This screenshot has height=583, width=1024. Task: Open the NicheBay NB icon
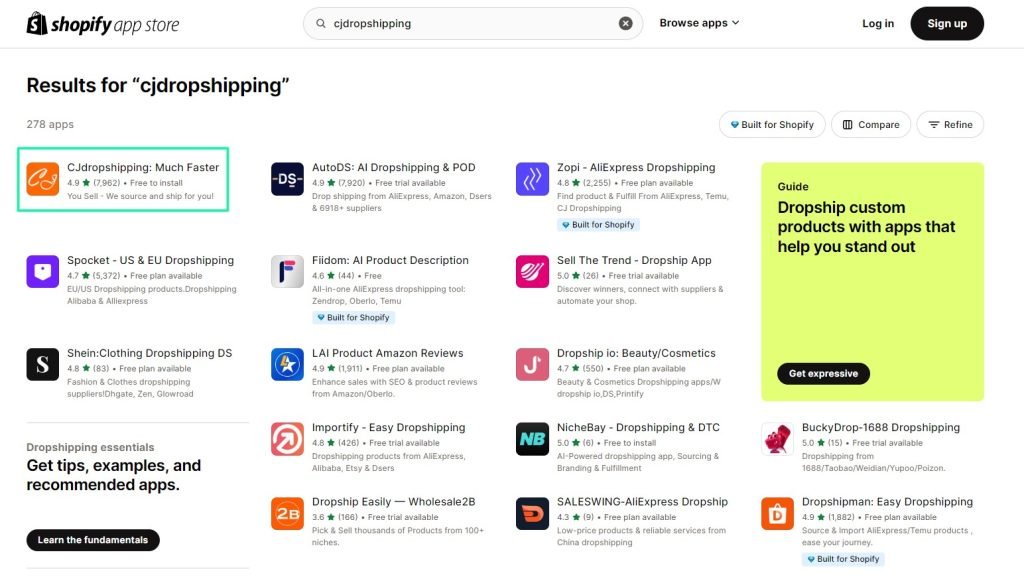pyautogui.click(x=532, y=439)
